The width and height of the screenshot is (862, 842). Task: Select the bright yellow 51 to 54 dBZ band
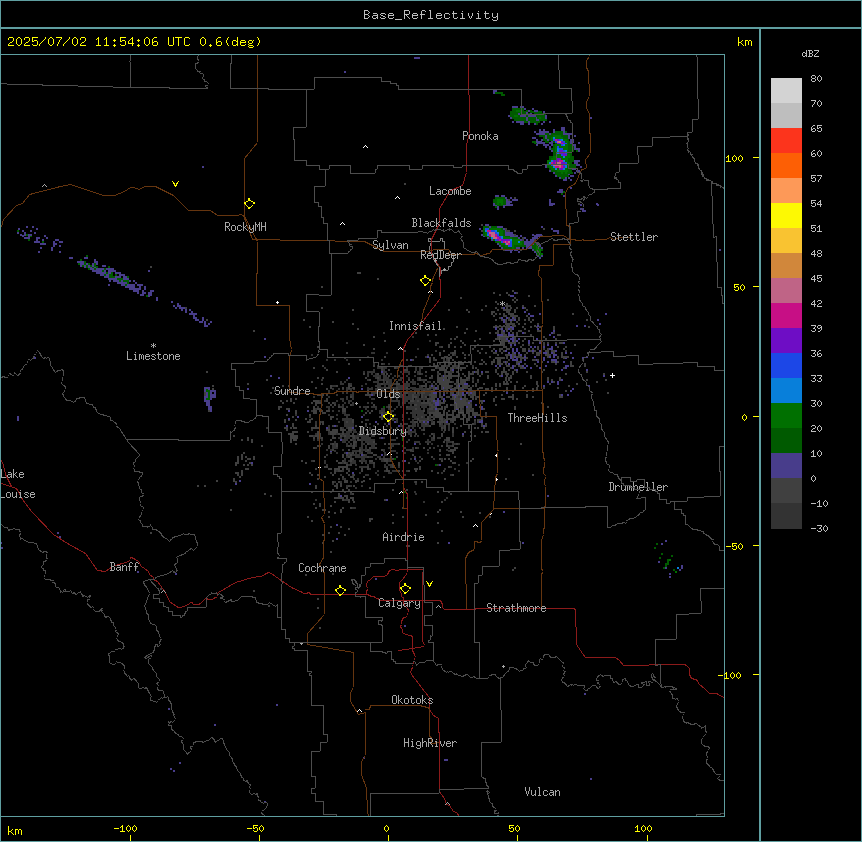click(x=786, y=215)
